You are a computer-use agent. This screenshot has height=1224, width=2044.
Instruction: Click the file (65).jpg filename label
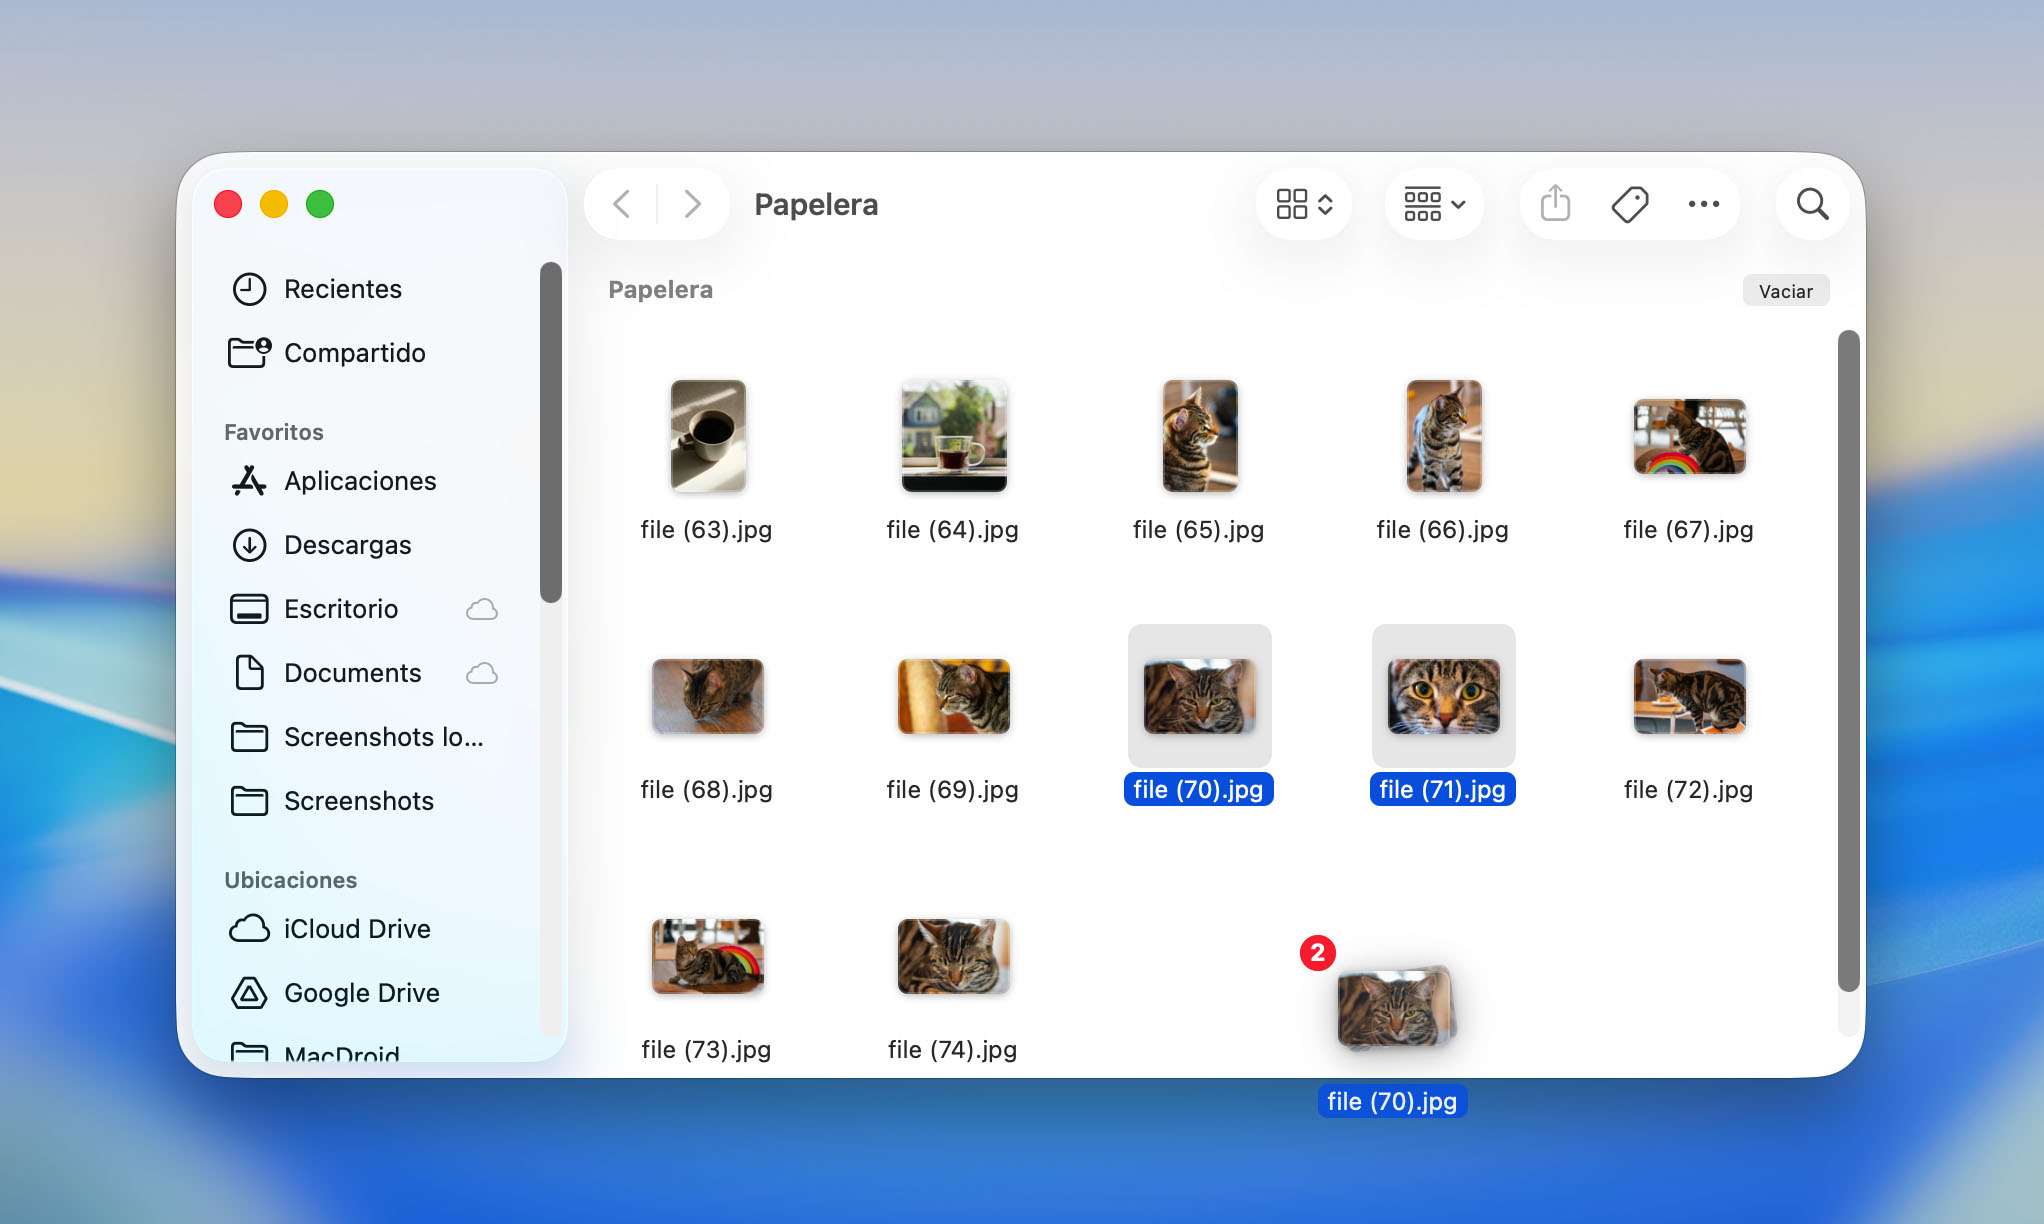[x=1199, y=530]
